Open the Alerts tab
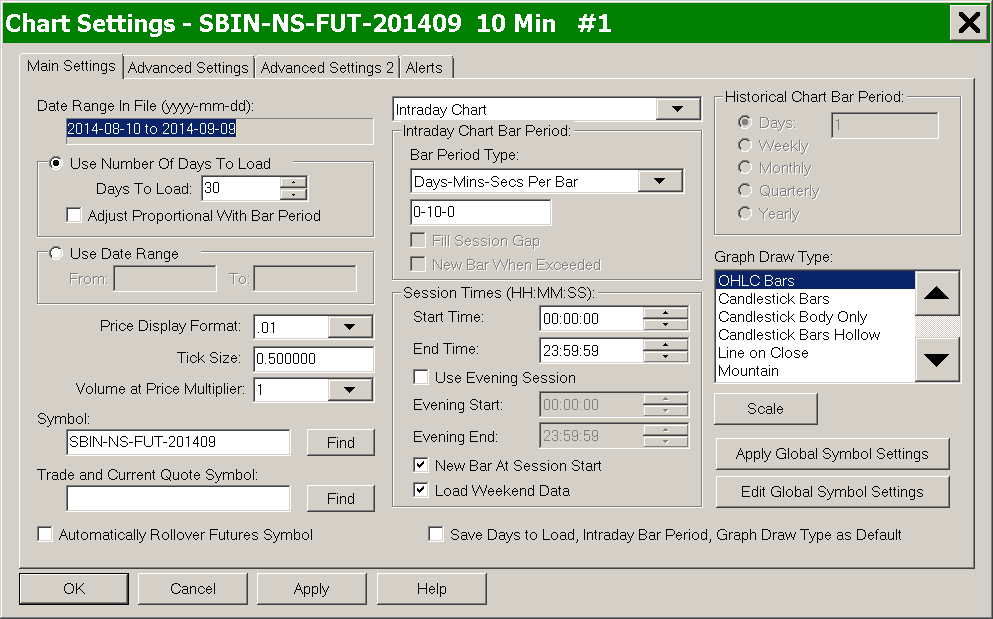This screenshot has width=993, height=619. [x=424, y=68]
